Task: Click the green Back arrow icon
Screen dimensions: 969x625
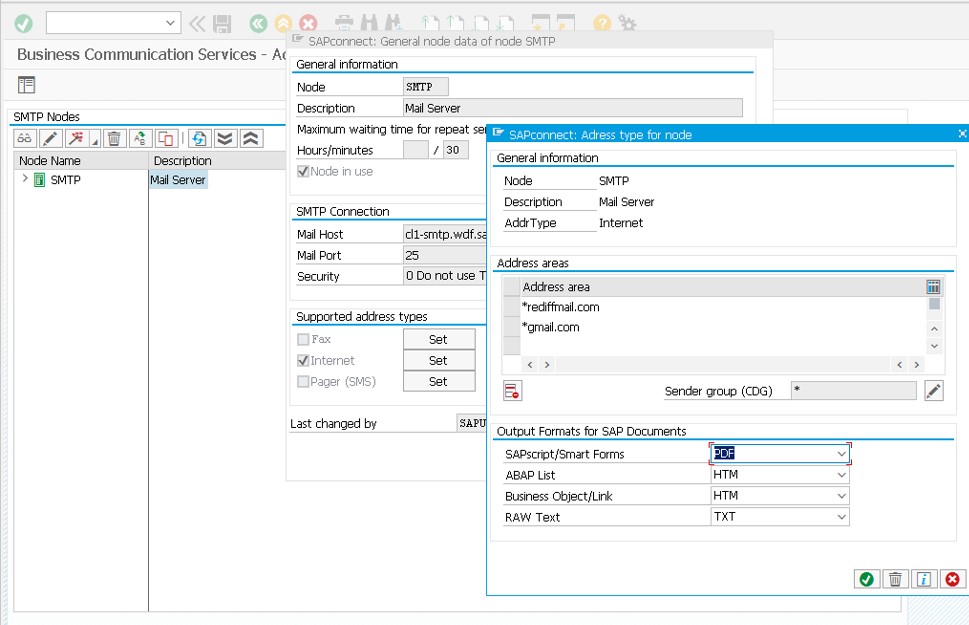Action: pyautogui.click(x=258, y=24)
